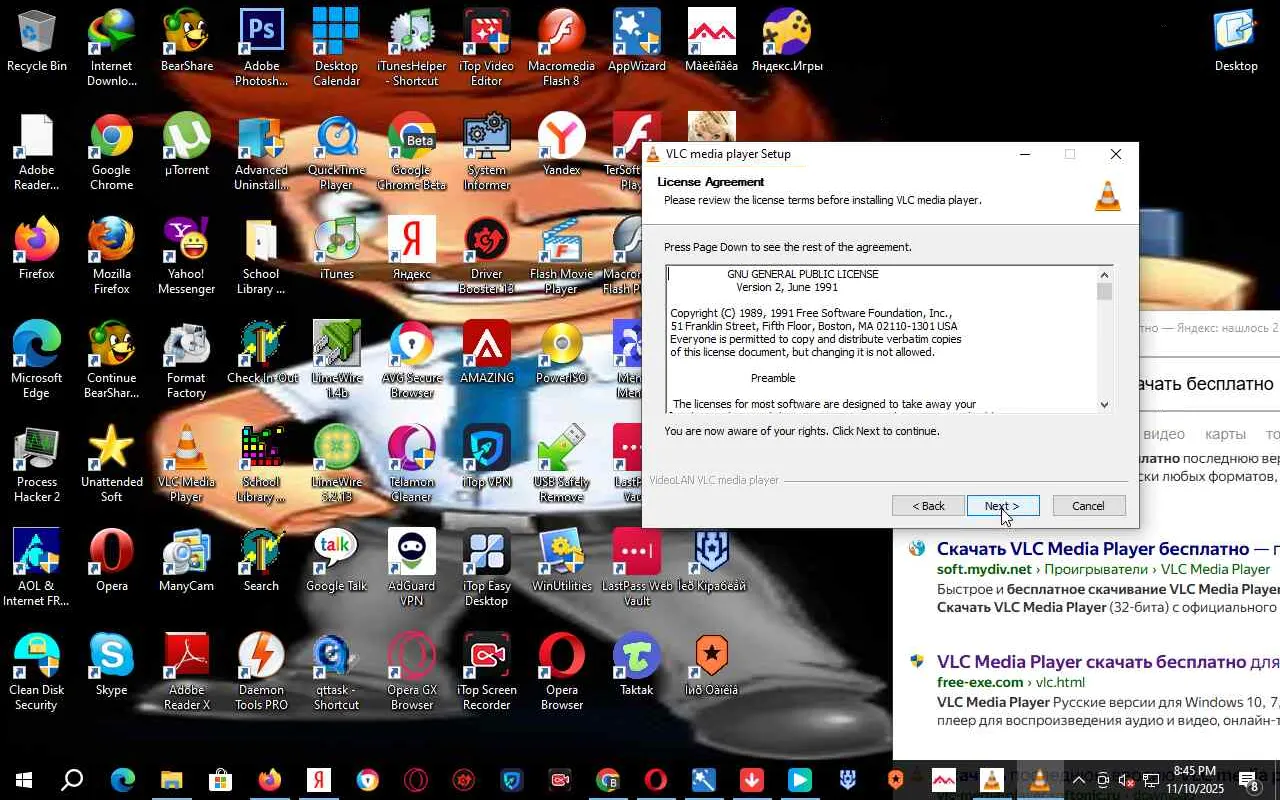The image size is (1280, 800).
Task: Select the Taktak desktop shortcut
Action: tap(637, 665)
